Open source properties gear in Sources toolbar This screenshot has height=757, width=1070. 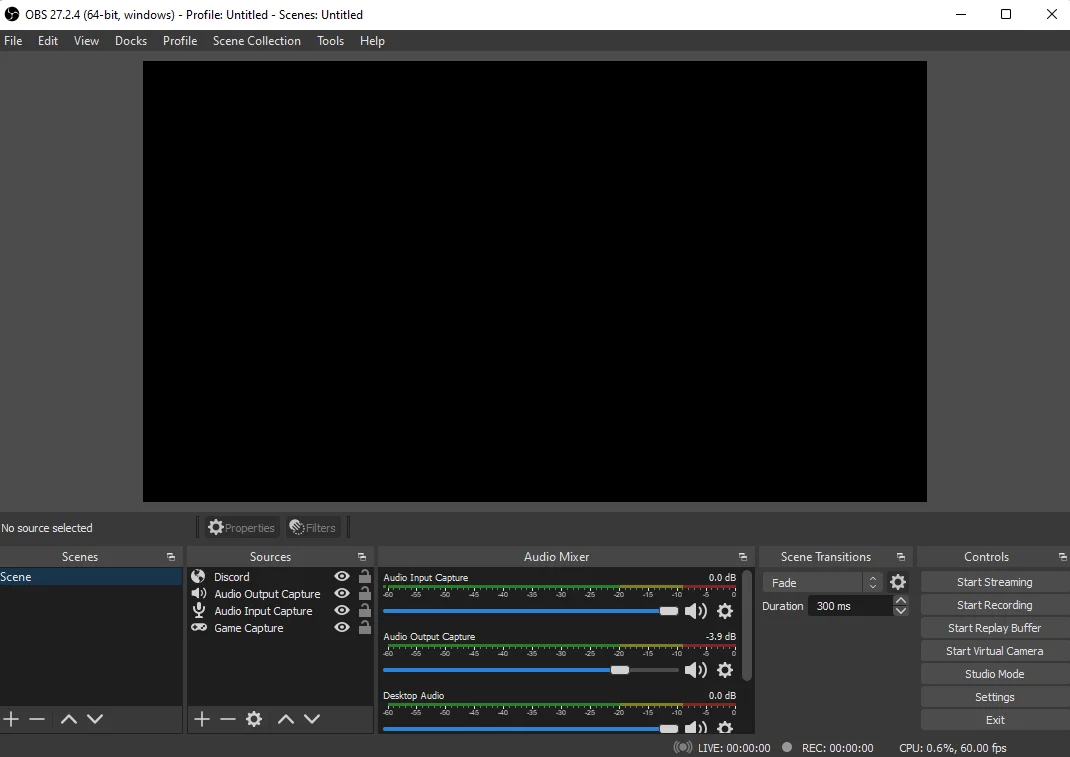click(x=254, y=719)
